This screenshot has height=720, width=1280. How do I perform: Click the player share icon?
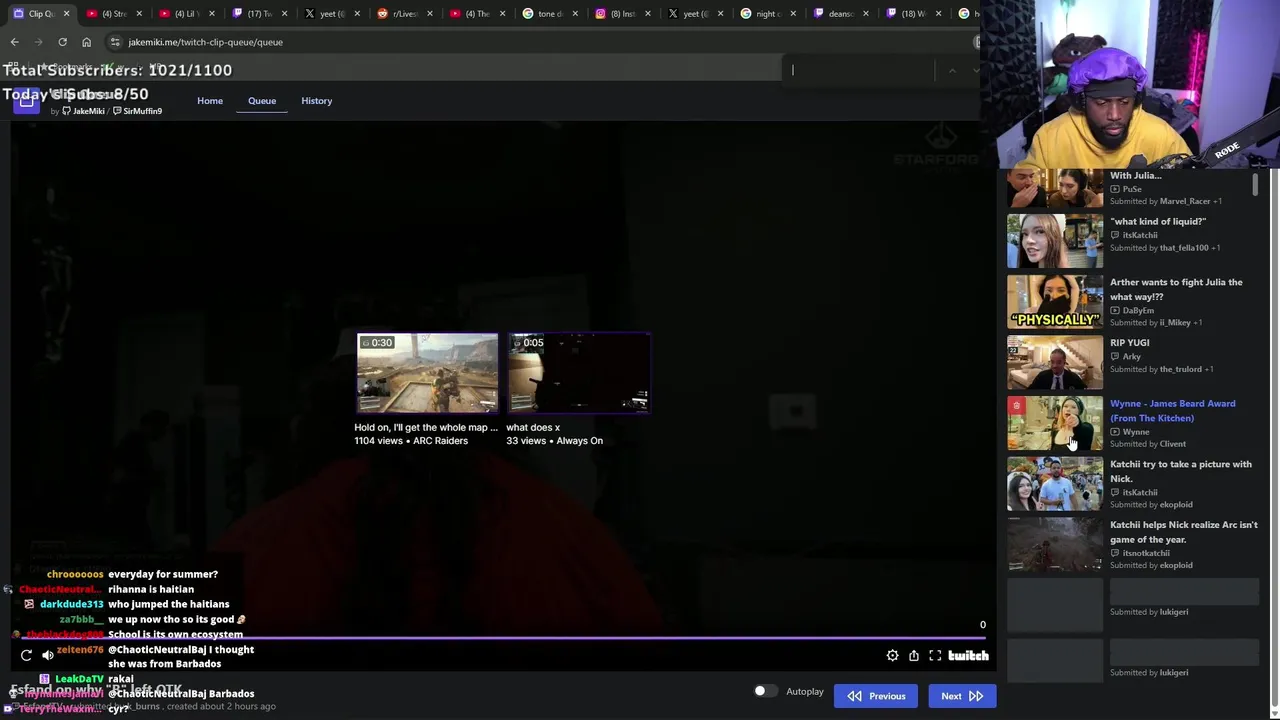pos(914,656)
